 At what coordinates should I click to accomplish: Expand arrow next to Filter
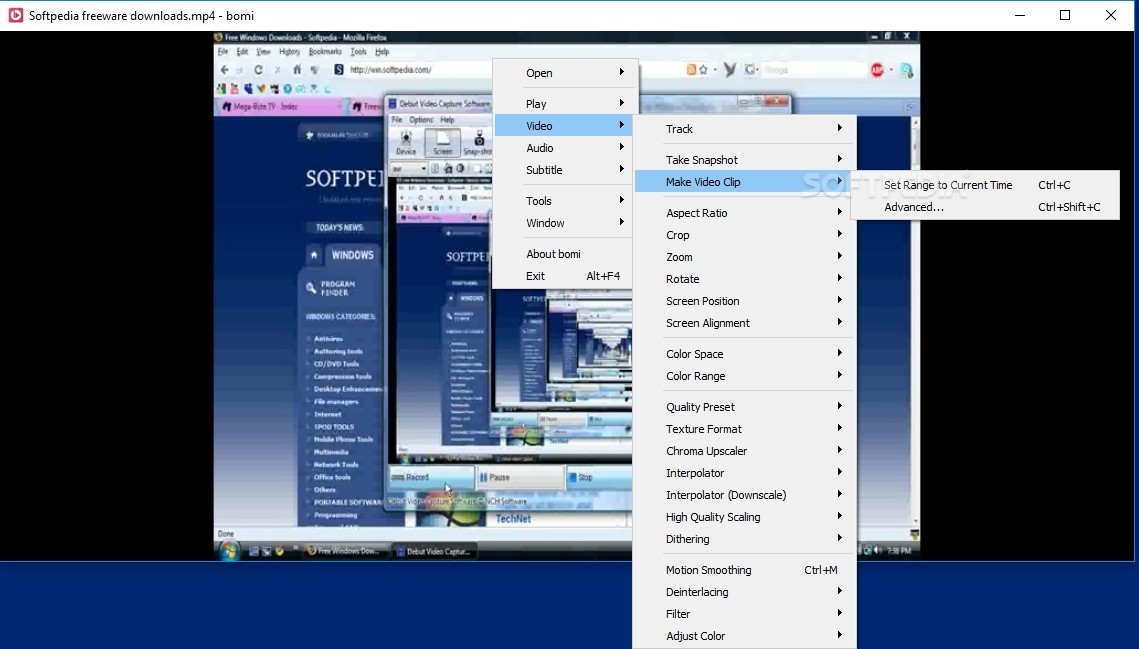click(x=840, y=613)
